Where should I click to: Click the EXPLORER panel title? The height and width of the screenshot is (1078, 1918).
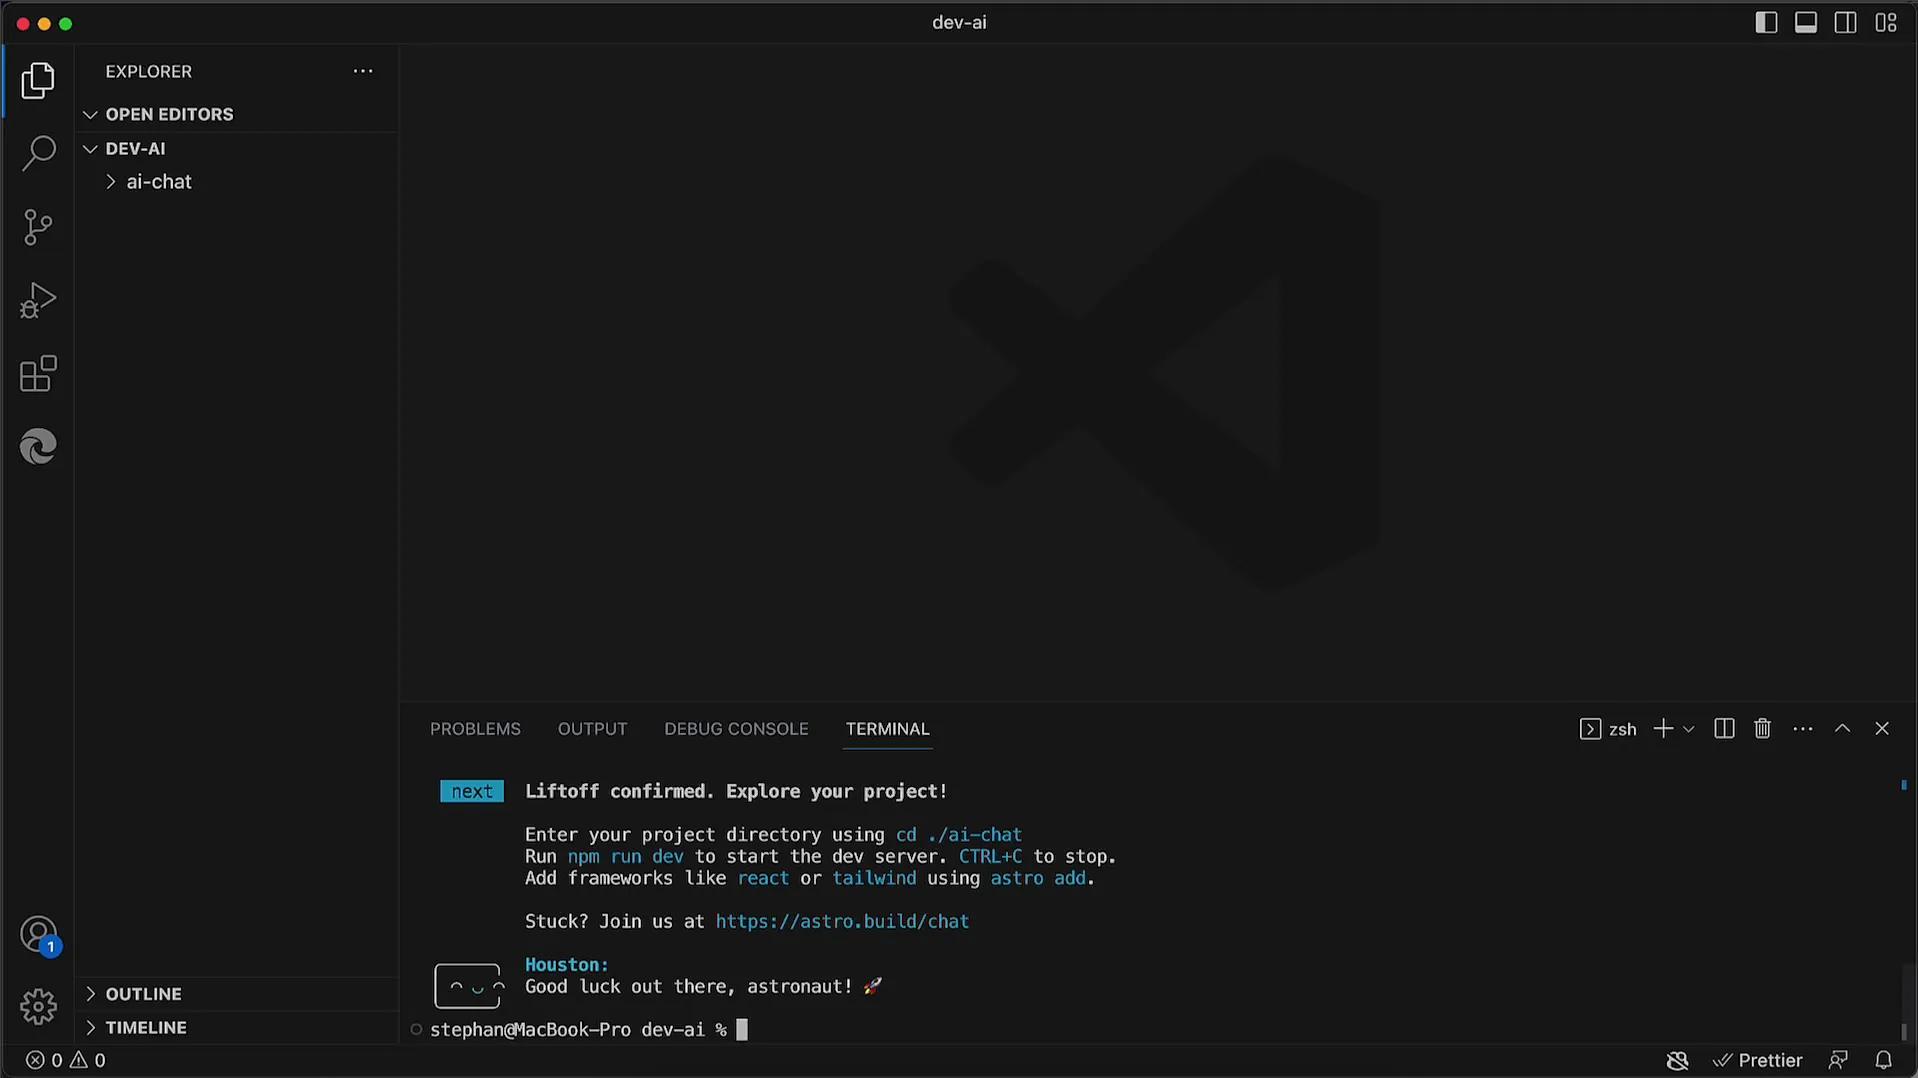click(x=149, y=71)
